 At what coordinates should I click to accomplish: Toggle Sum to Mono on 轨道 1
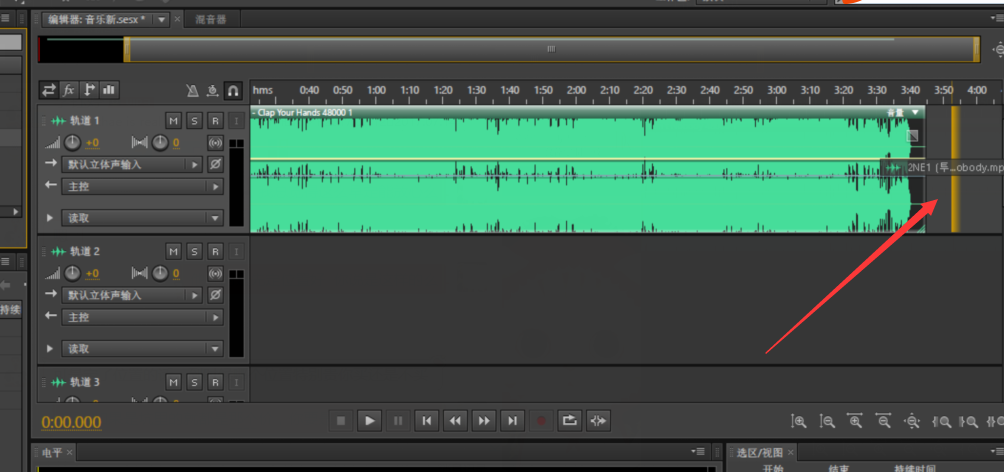[x=216, y=142]
